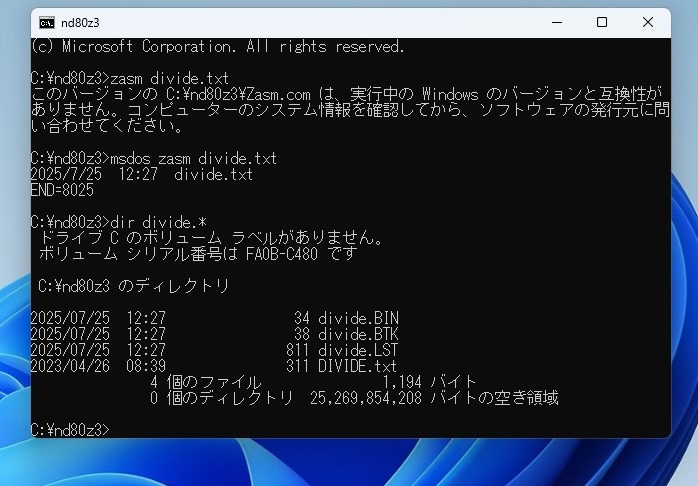This screenshot has width=698, height=486.
Task: Click the free space 25,269,854,208 line
Action: [x=354, y=397]
